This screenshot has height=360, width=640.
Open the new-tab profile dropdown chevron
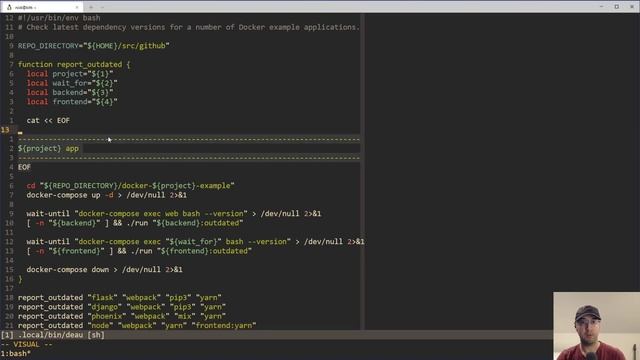pos(102,7)
